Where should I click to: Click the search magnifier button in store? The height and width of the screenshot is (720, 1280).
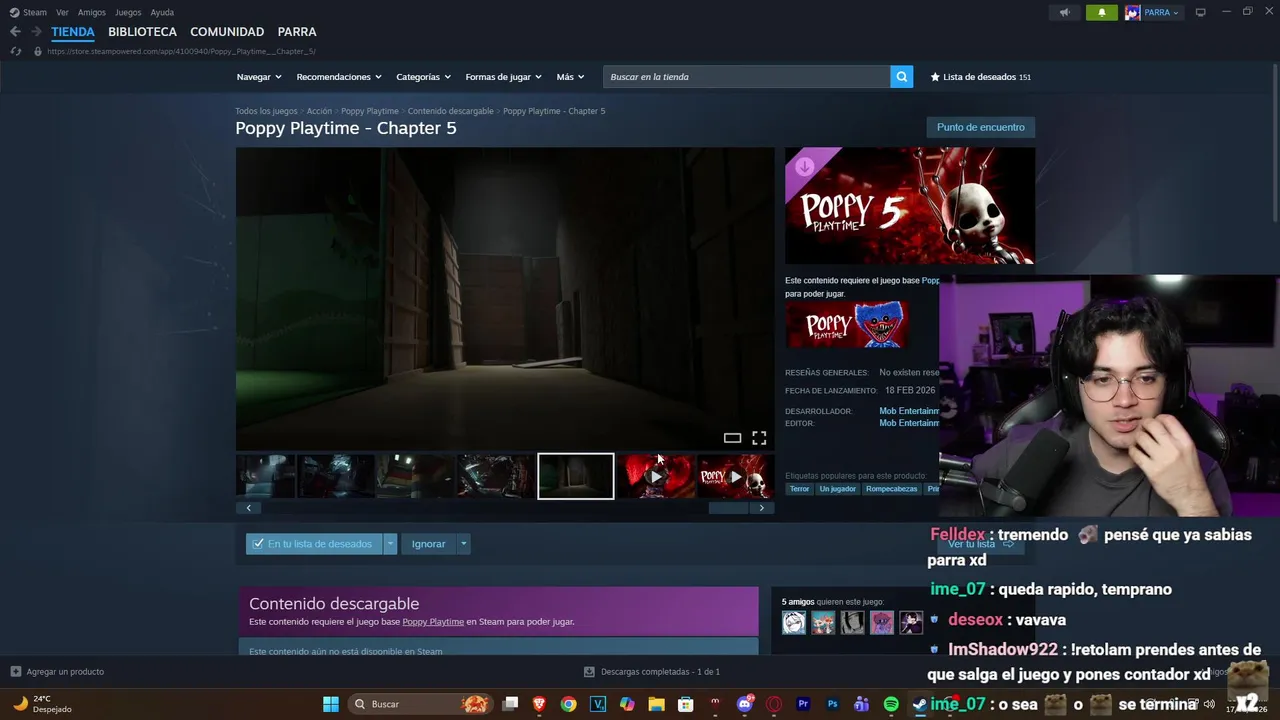(901, 77)
